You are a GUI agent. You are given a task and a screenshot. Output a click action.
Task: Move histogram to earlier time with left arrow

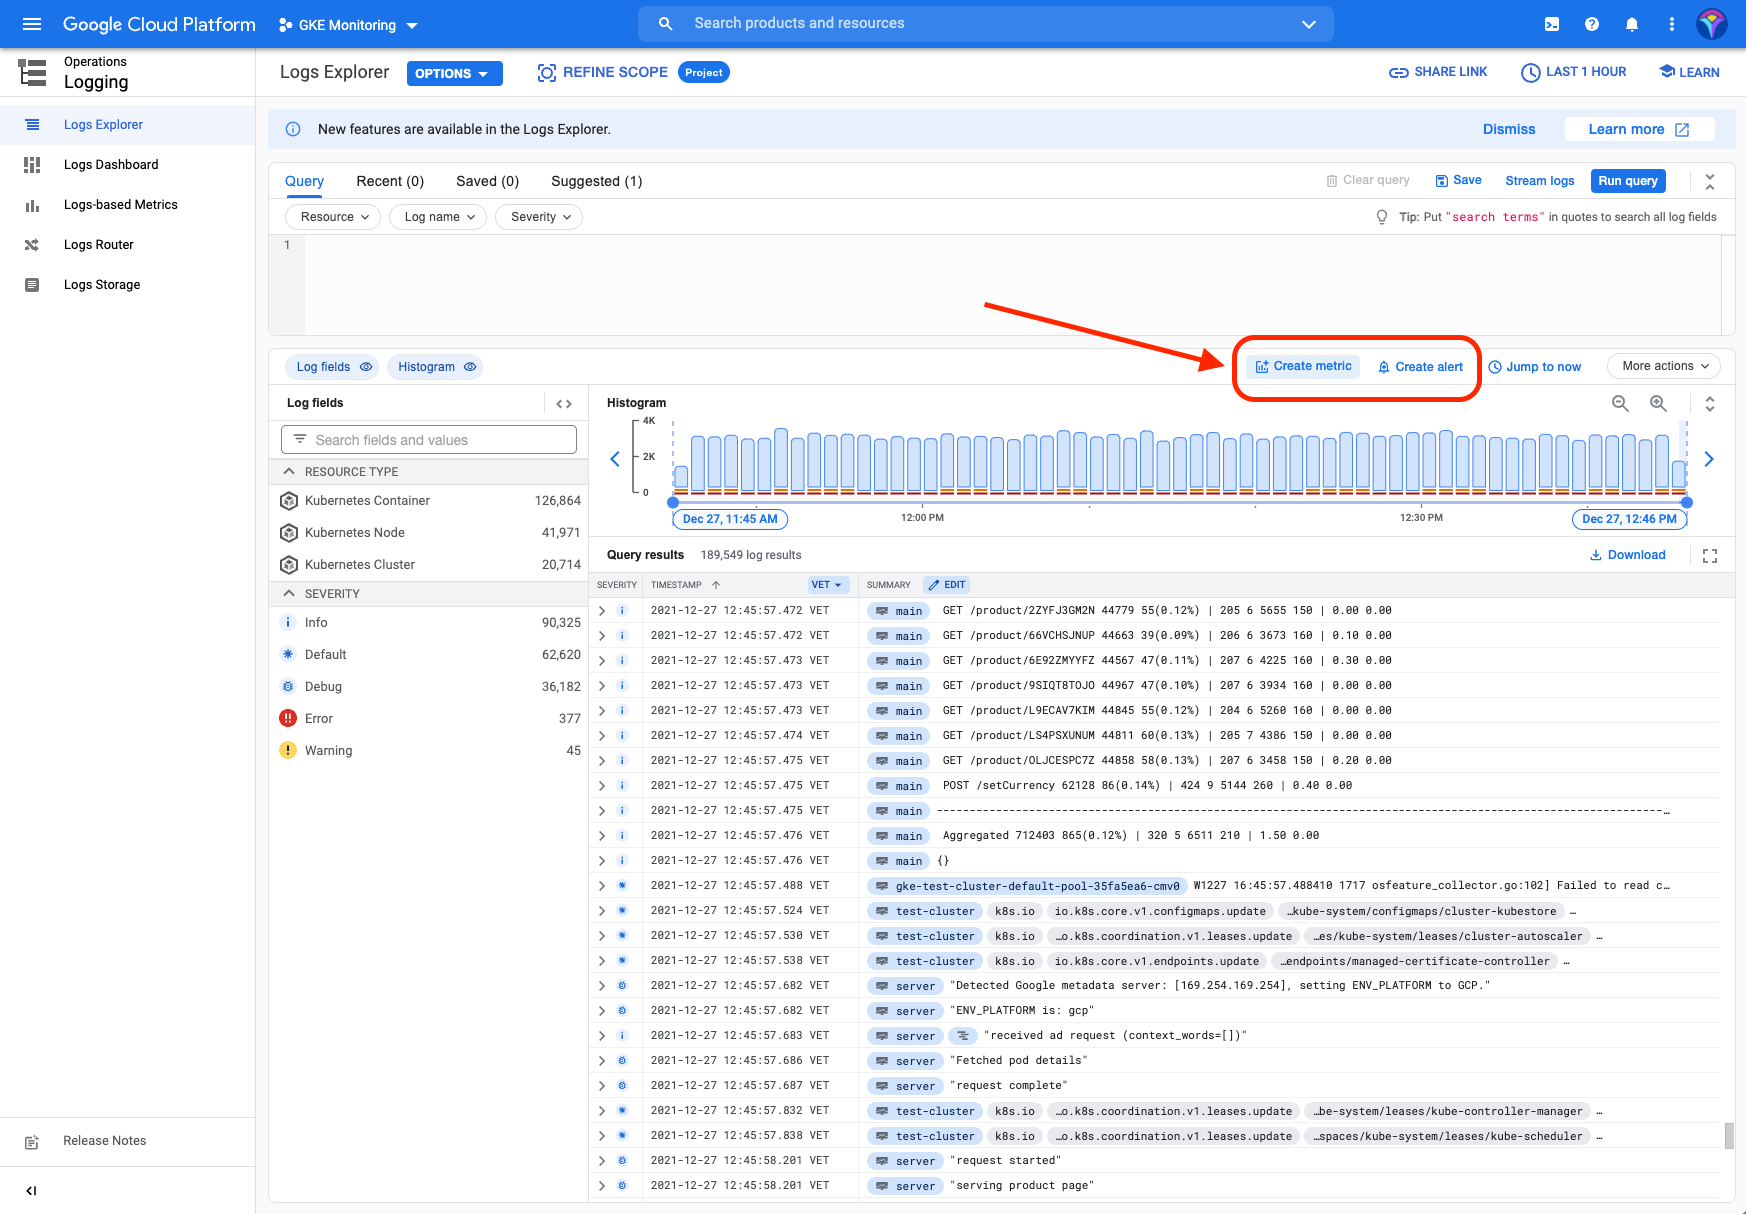click(x=615, y=459)
